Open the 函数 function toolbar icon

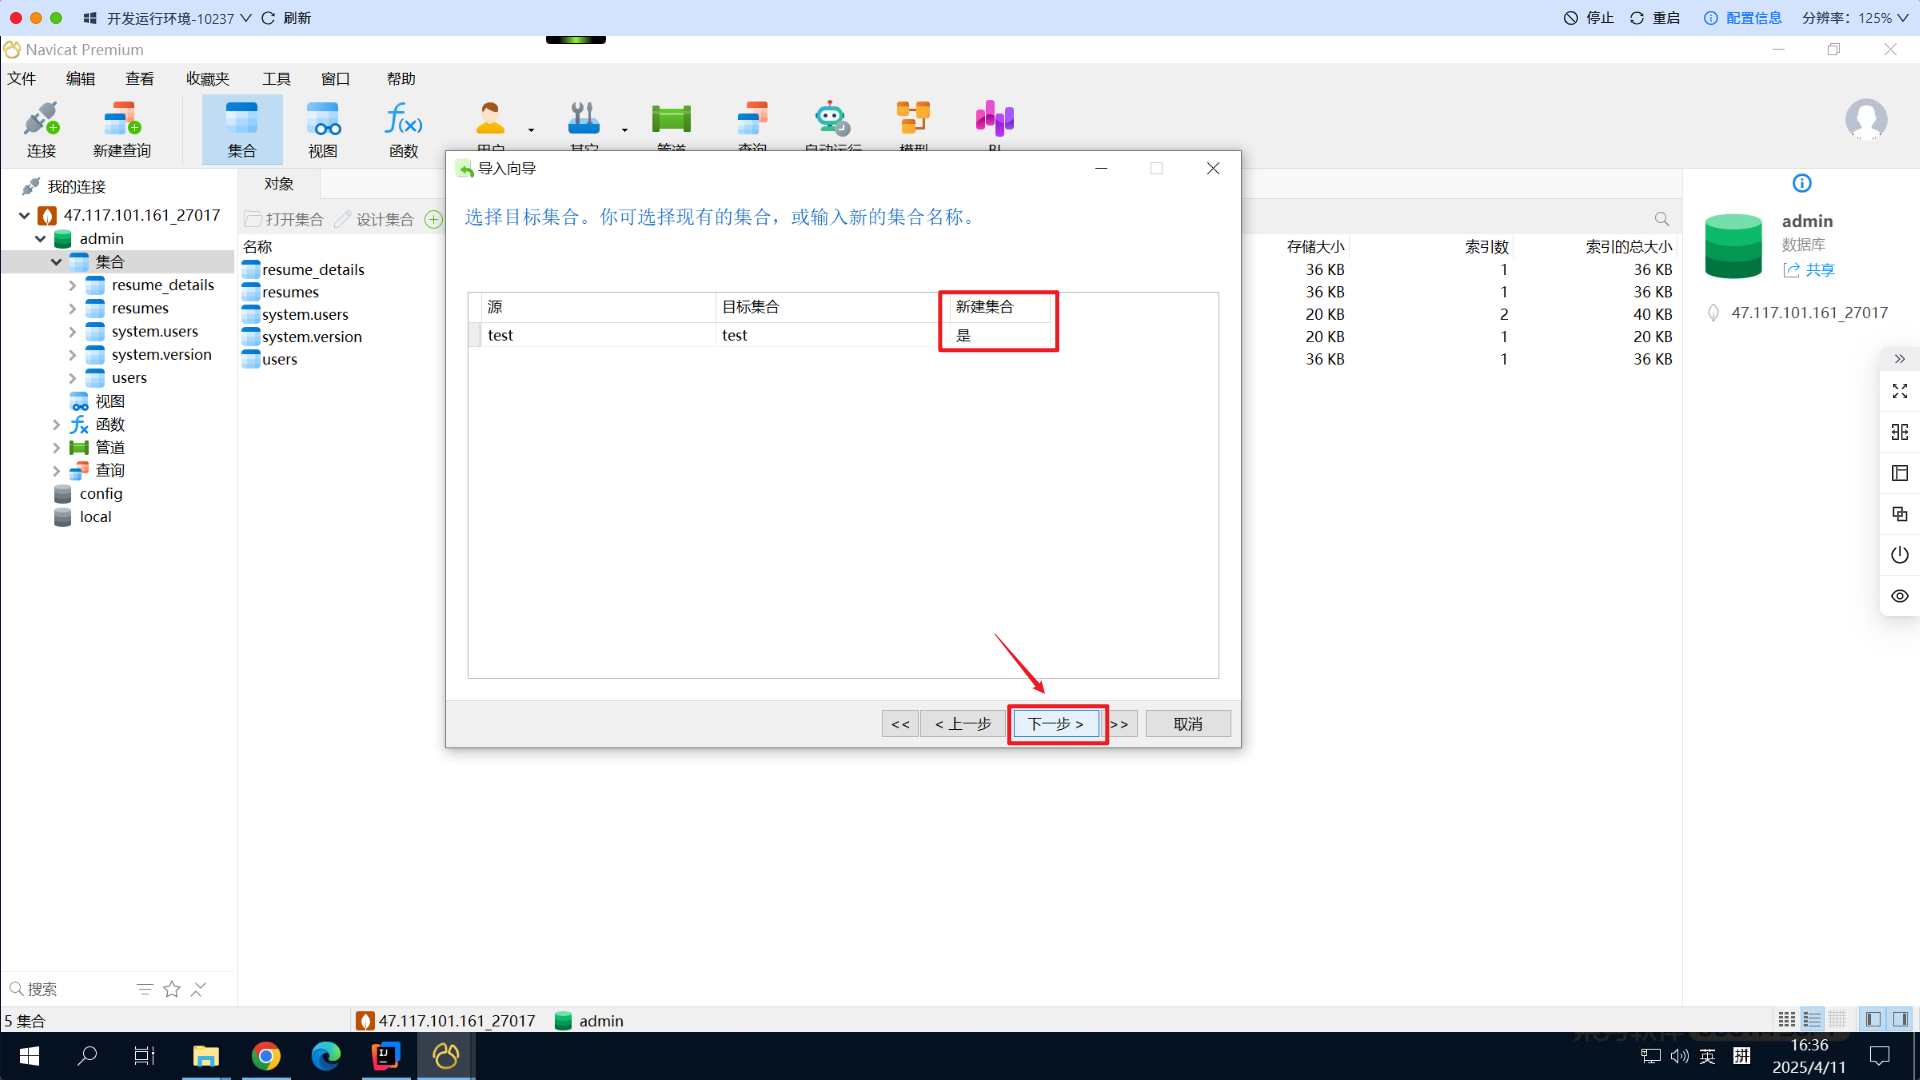[404, 129]
